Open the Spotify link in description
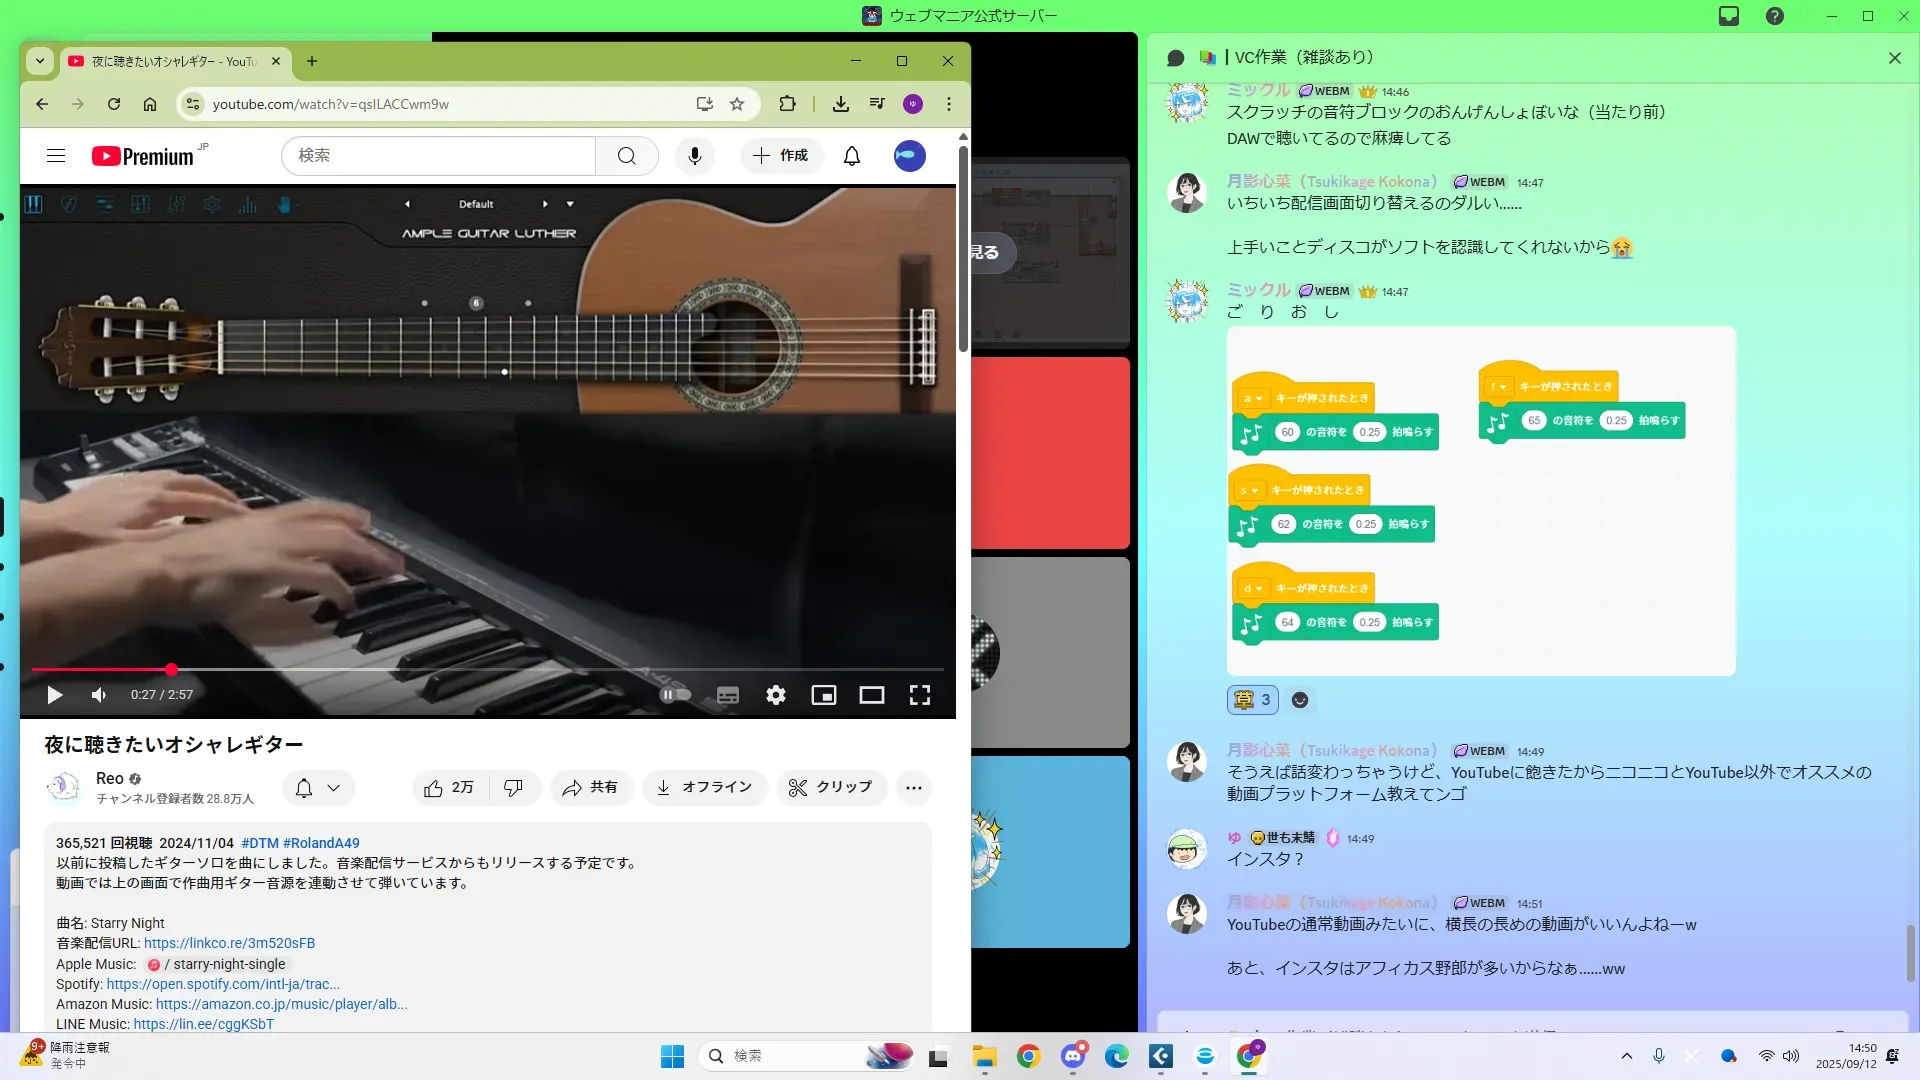Viewport: 1920px width, 1080px height. point(223,984)
